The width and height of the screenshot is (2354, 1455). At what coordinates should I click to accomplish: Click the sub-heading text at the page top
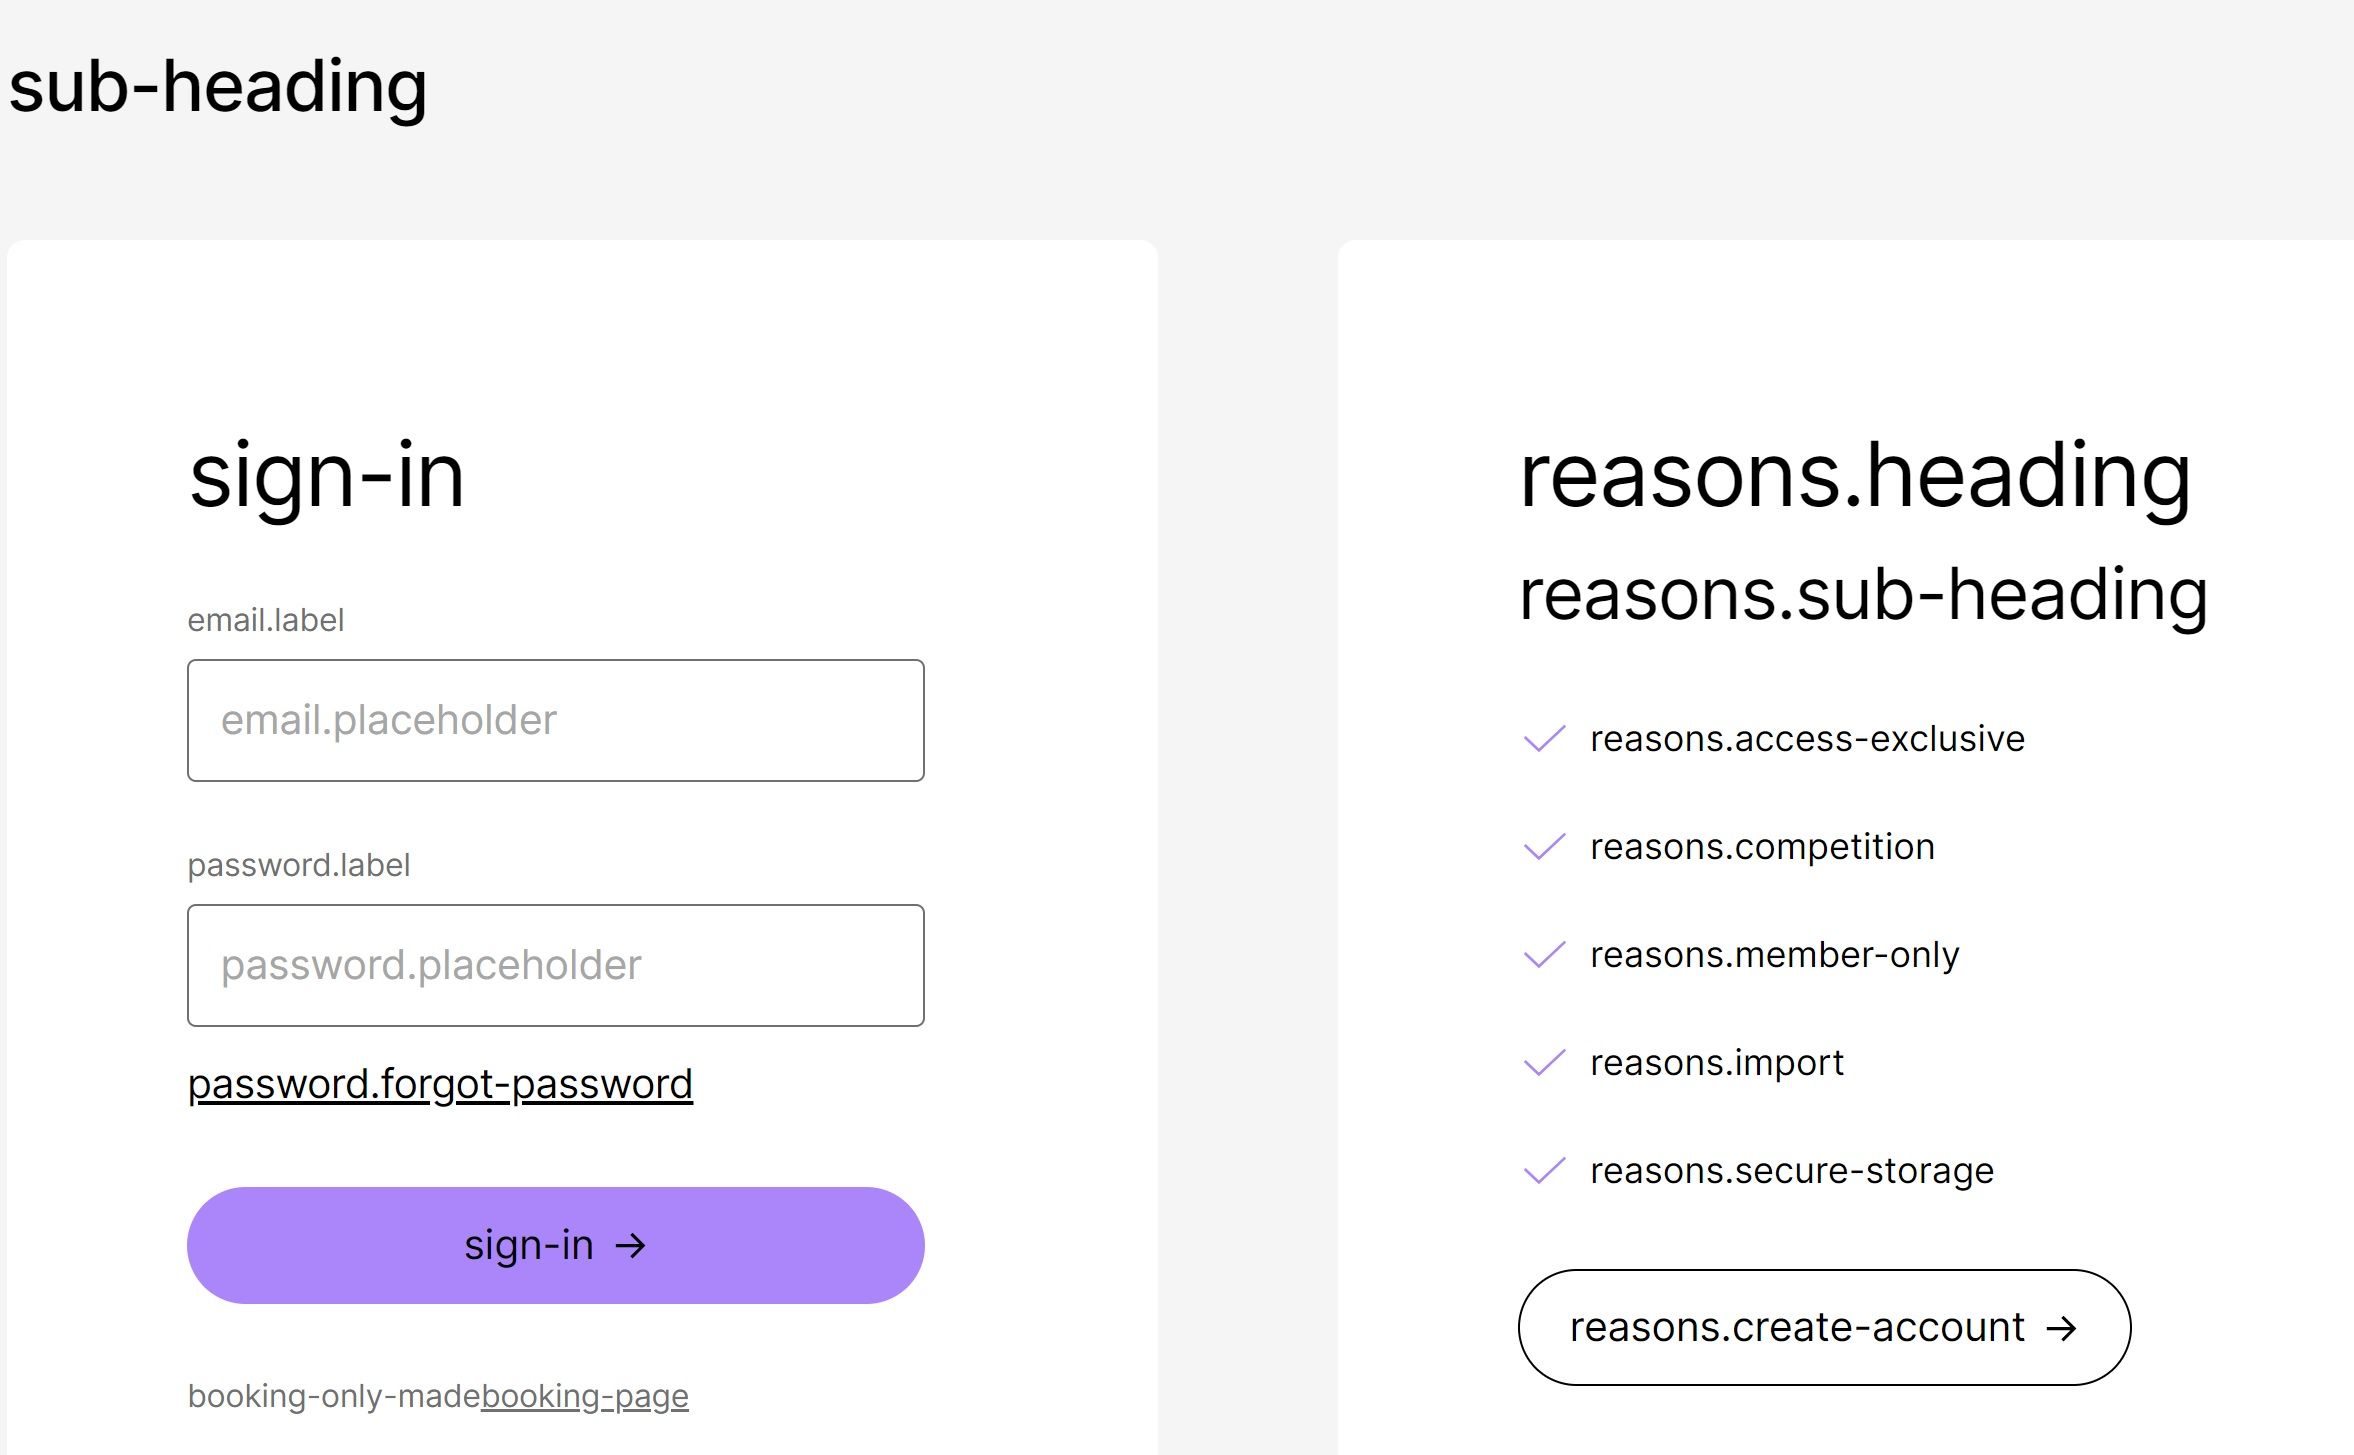pyautogui.click(x=218, y=87)
